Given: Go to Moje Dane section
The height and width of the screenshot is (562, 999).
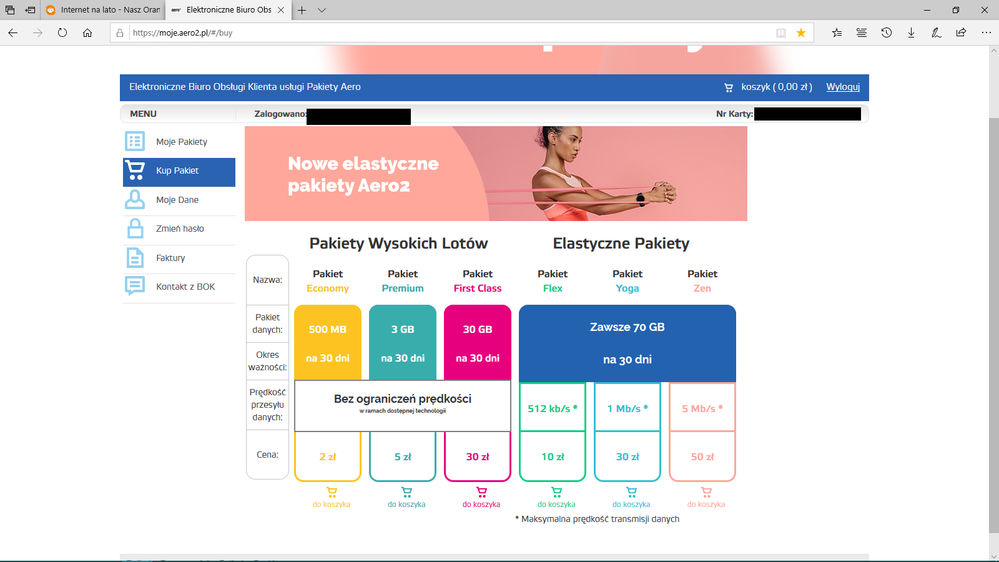Looking at the screenshot, I should coord(177,200).
